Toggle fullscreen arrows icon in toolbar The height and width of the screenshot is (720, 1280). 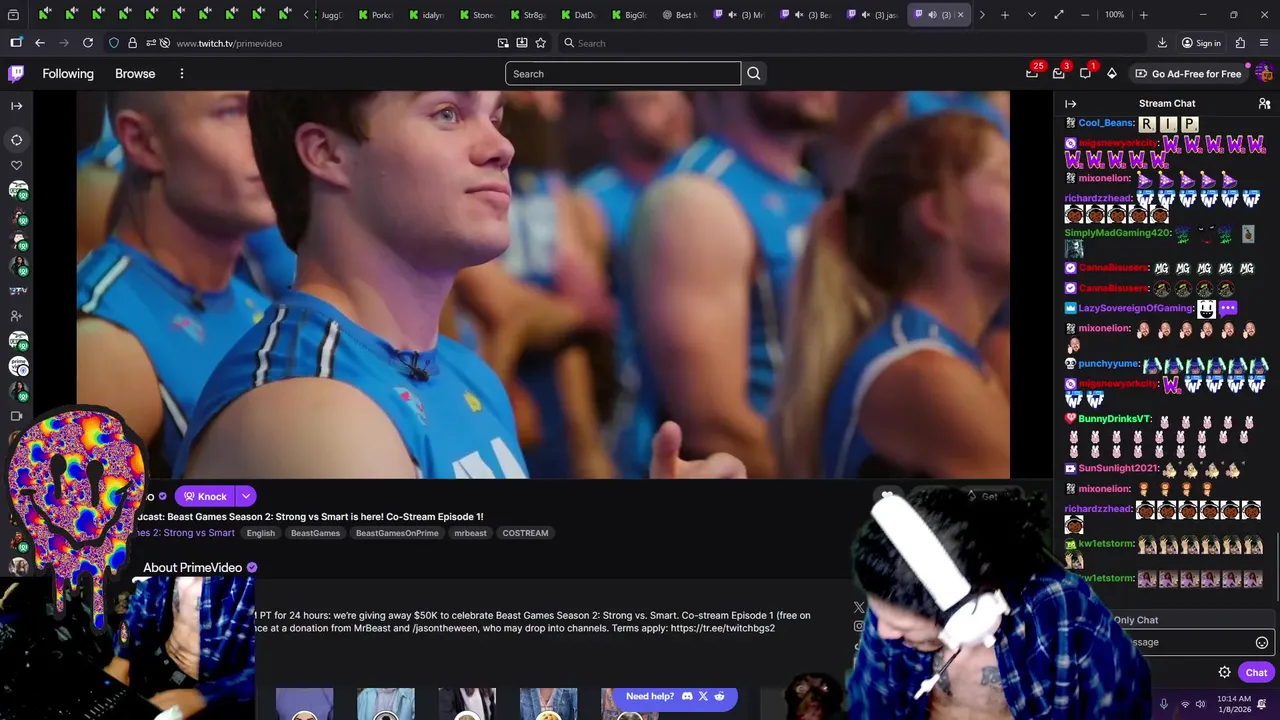pos(1059,15)
